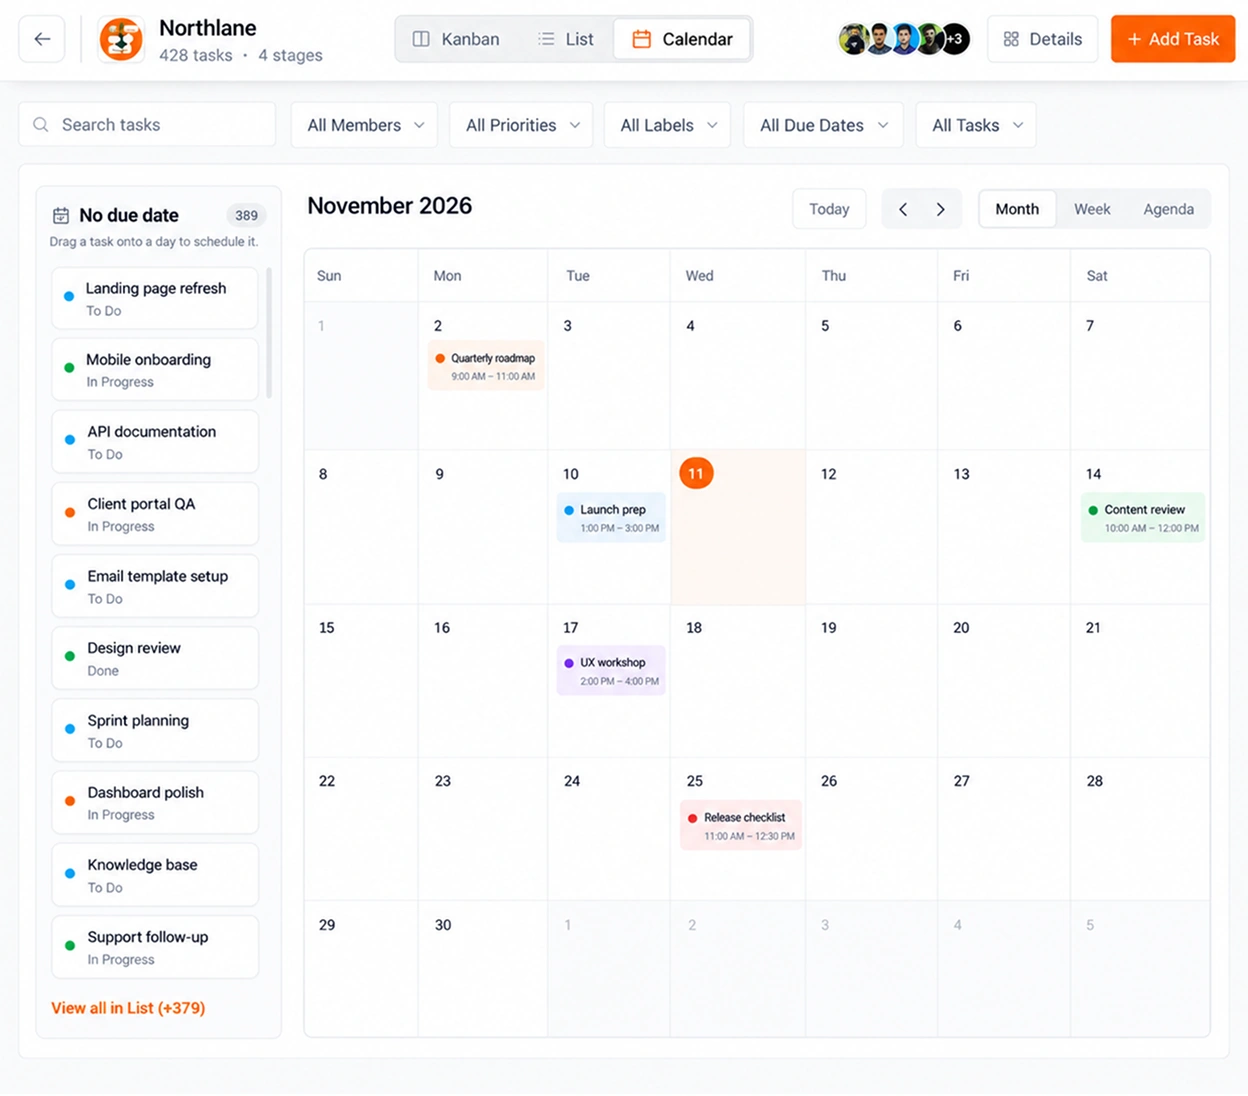Go to next month arrow
The width and height of the screenshot is (1248, 1096).
940,209
